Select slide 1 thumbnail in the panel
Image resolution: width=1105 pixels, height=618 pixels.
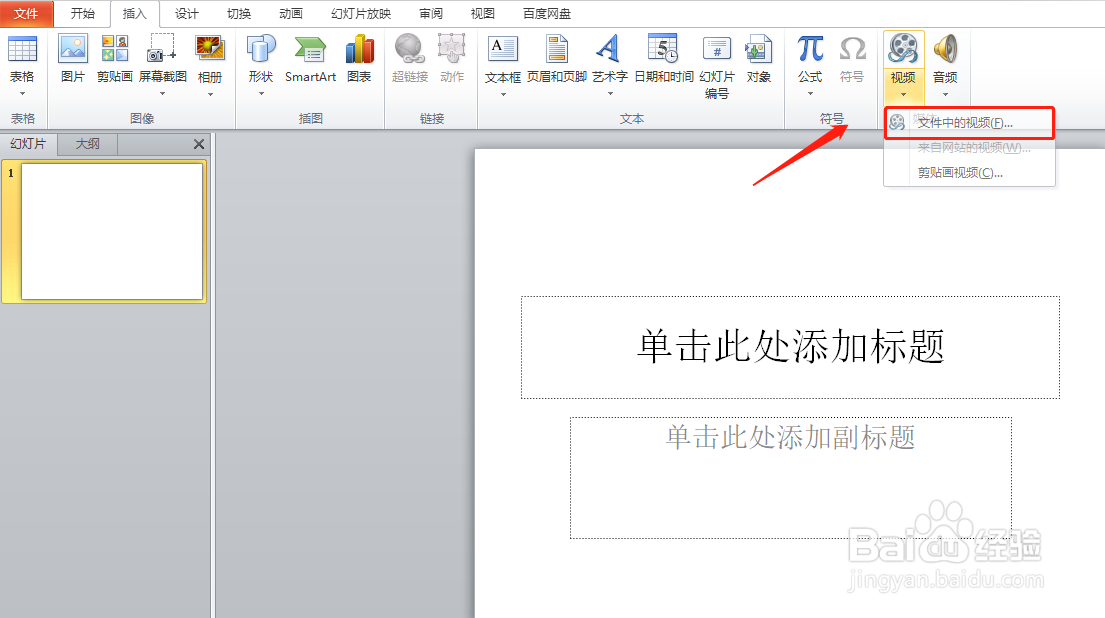[108, 230]
